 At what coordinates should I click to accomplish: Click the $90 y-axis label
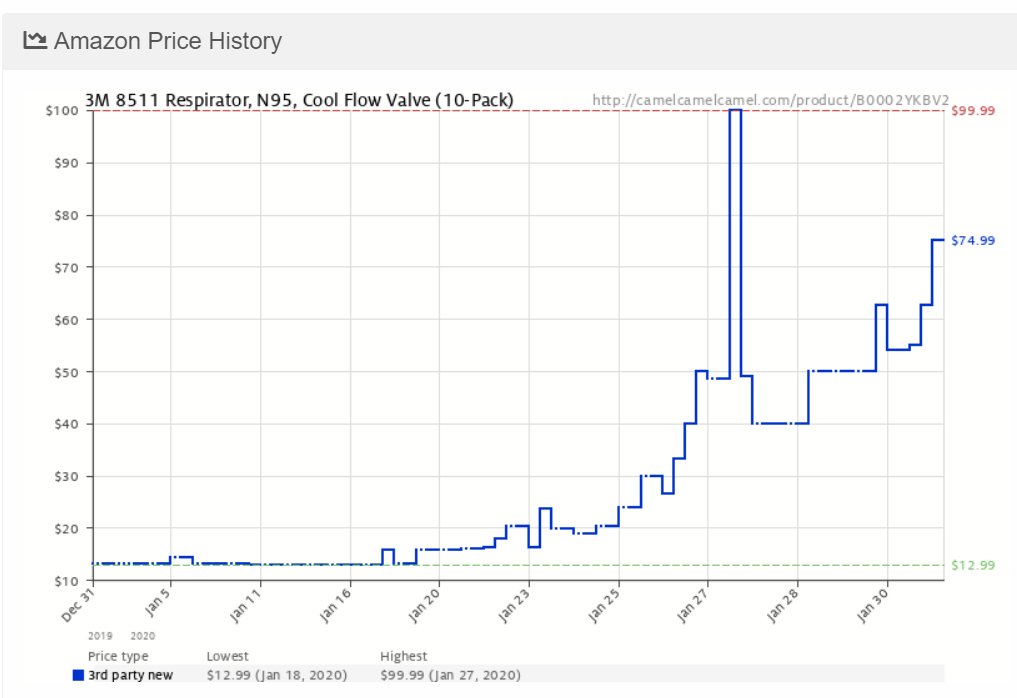(67, 163)
